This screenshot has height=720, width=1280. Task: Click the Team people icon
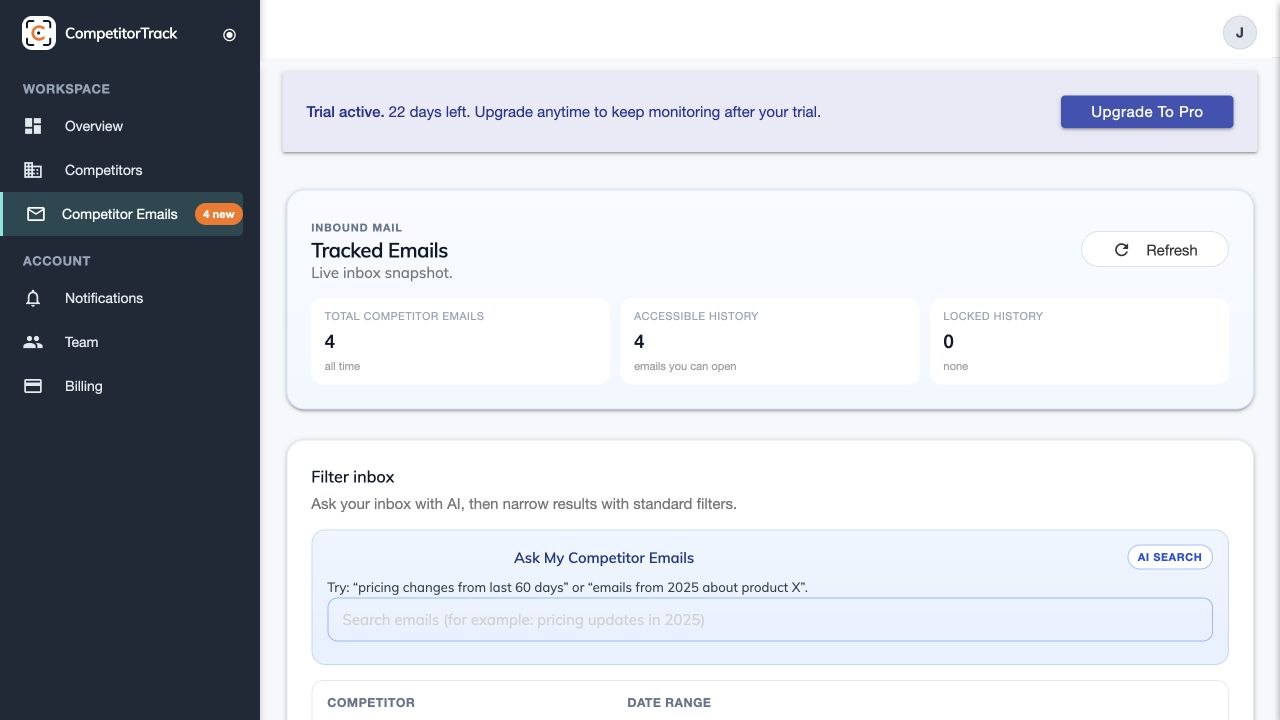33,342
